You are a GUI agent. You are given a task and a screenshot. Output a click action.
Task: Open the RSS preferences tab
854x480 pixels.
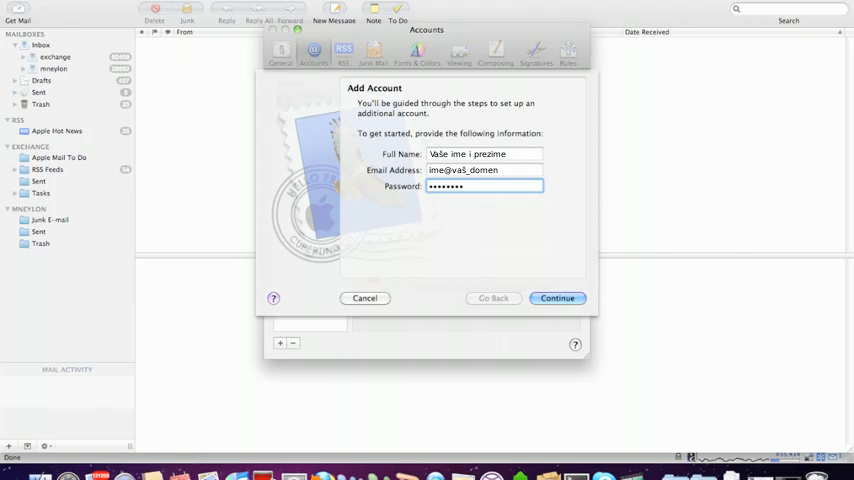tap(344, 53)
